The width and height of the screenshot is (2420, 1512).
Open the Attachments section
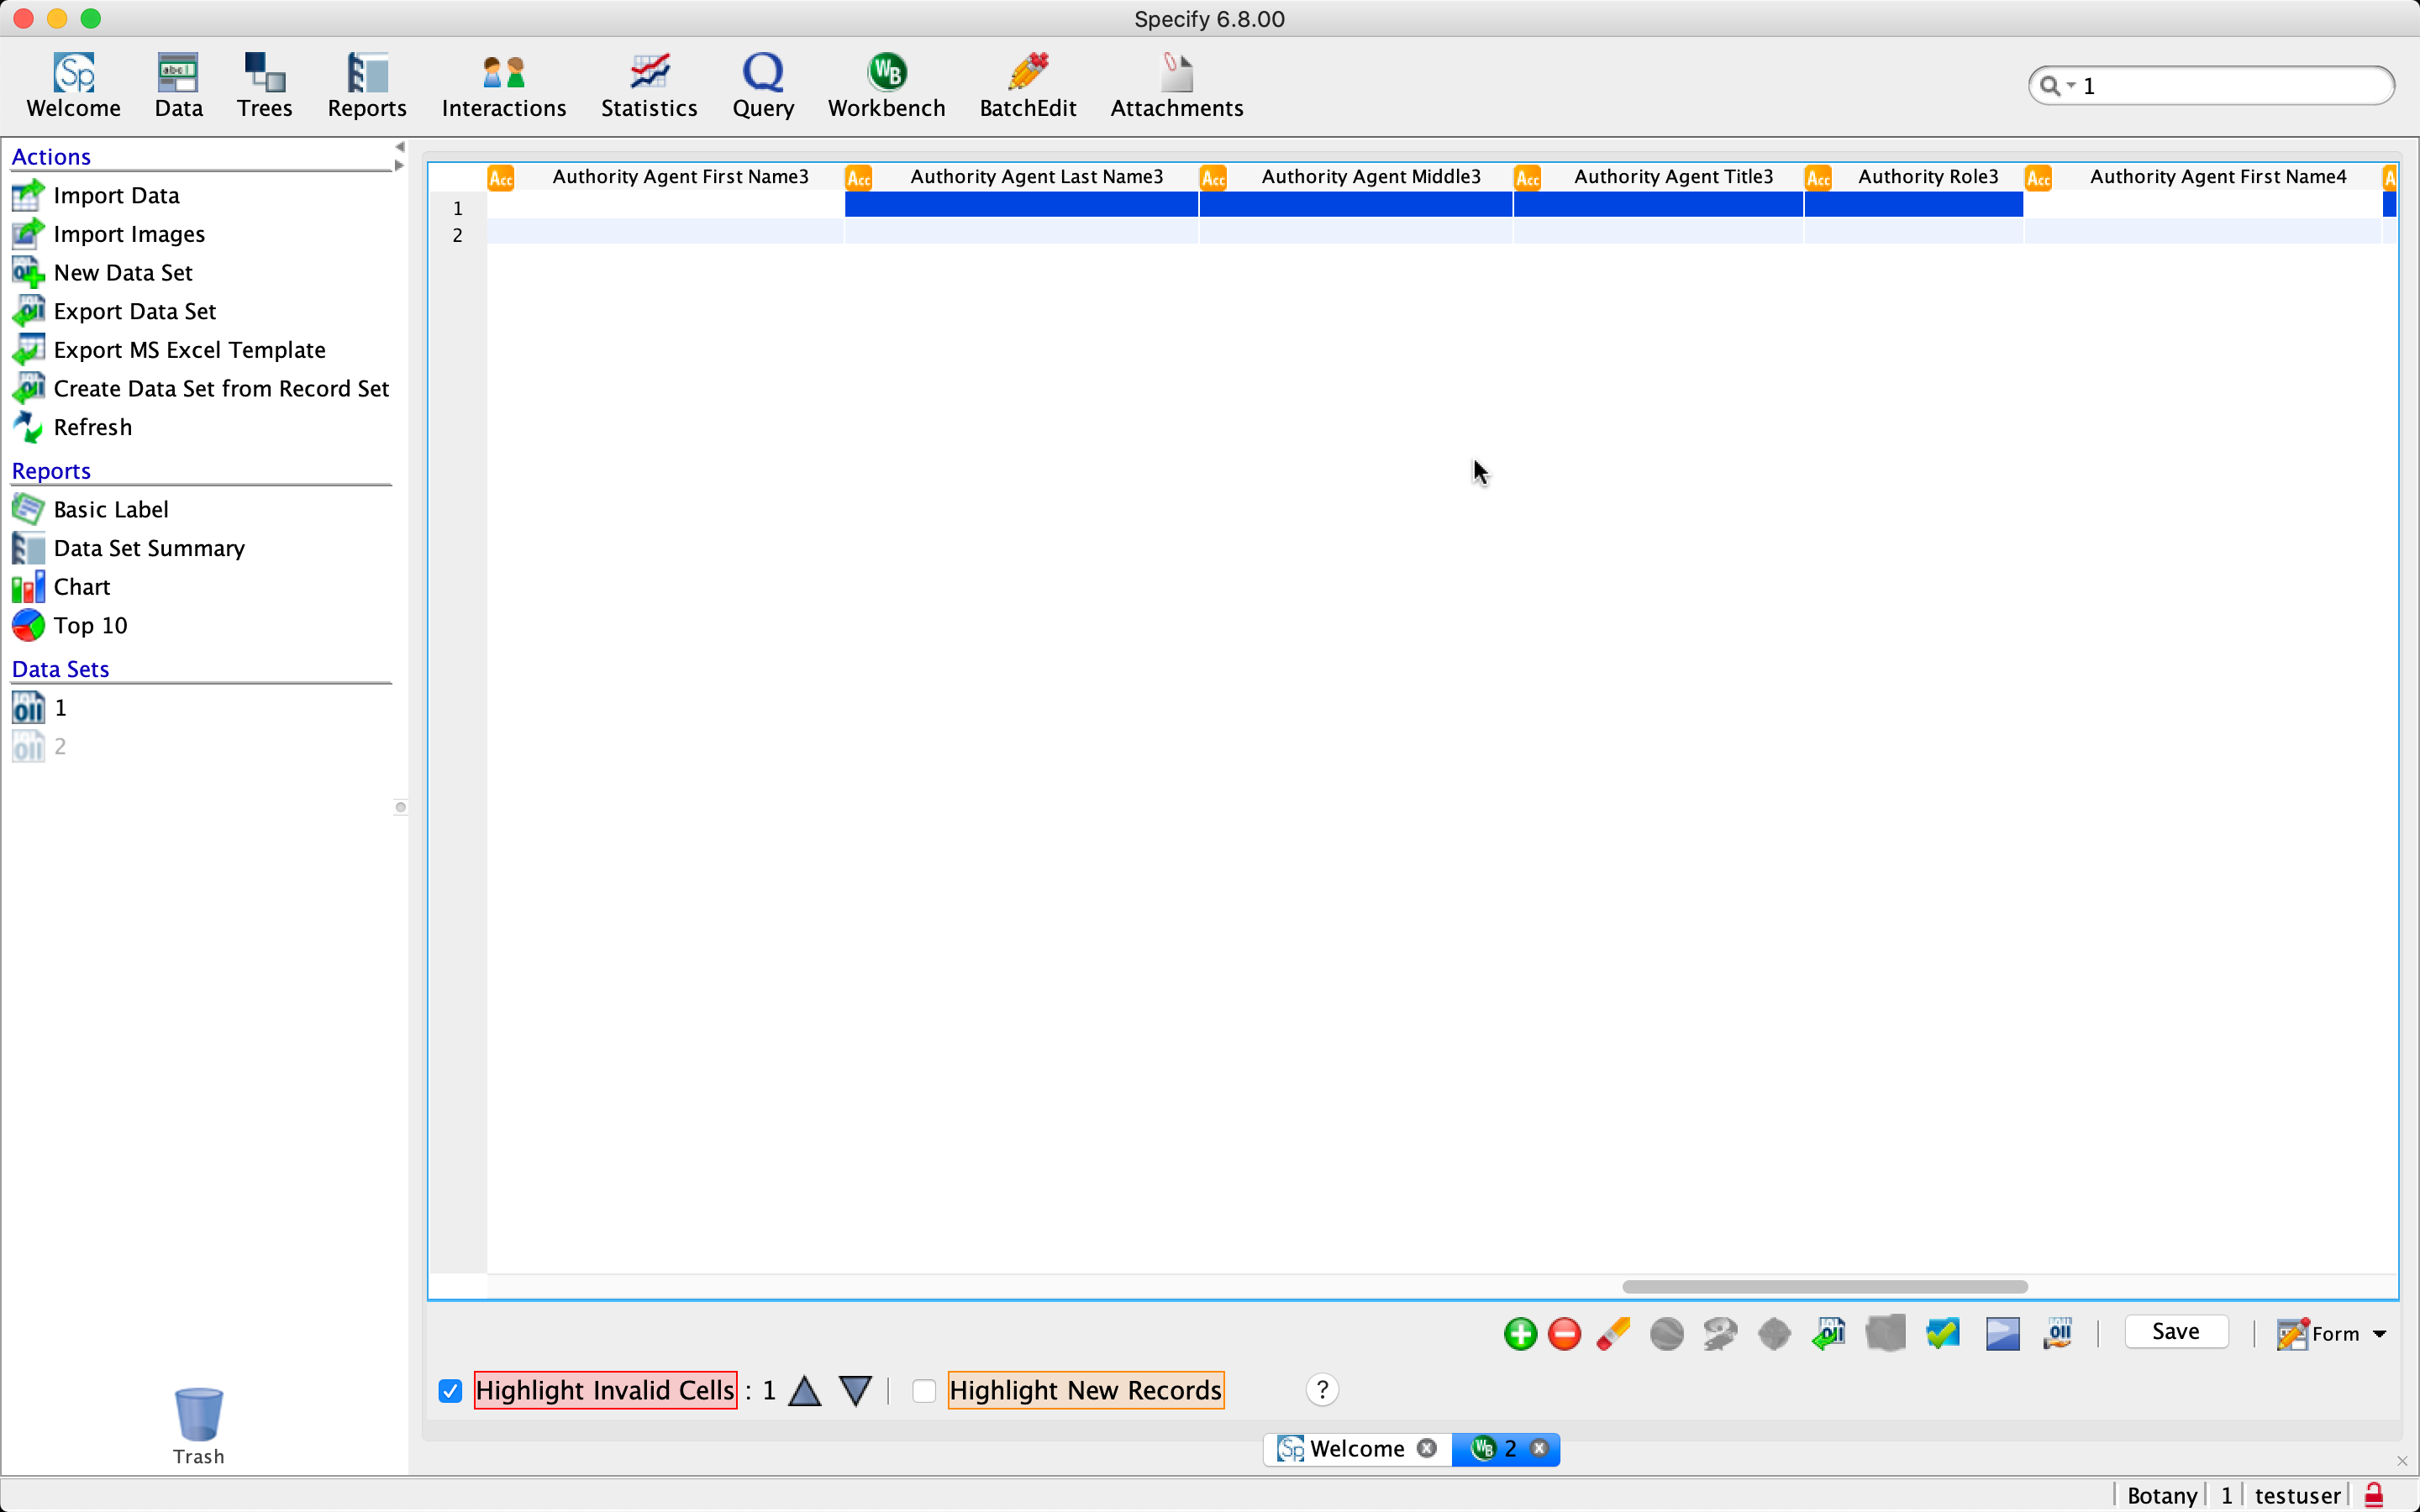(1175, 85)
